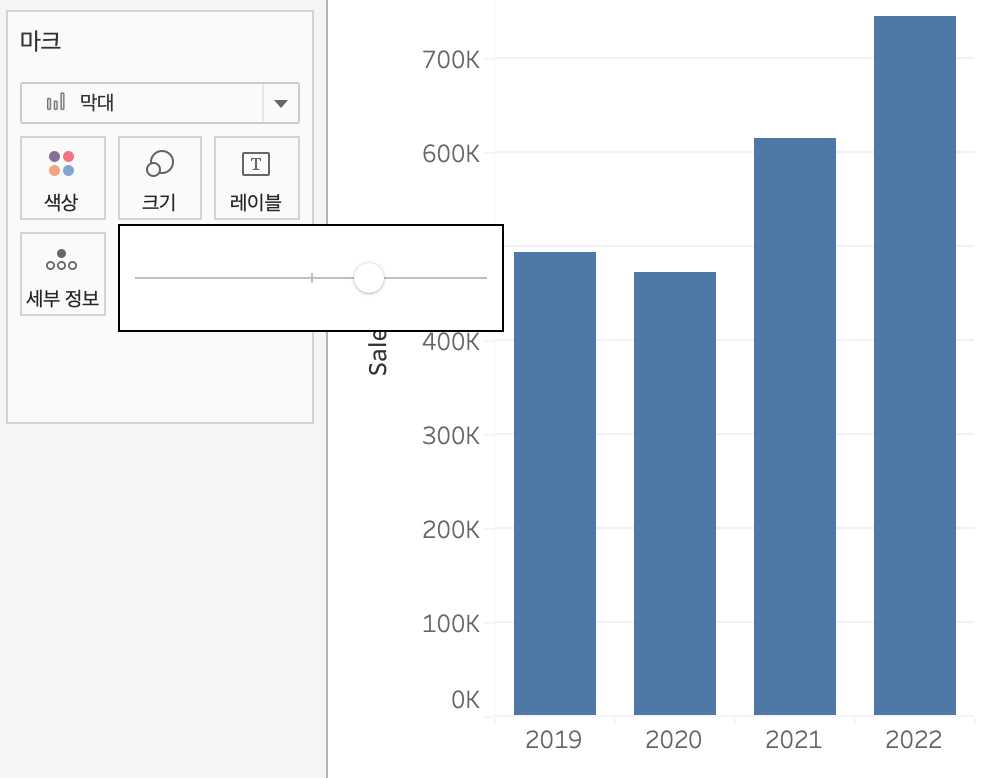
Task: Select the 2019 bar in the chart
Action: point(554,480)
